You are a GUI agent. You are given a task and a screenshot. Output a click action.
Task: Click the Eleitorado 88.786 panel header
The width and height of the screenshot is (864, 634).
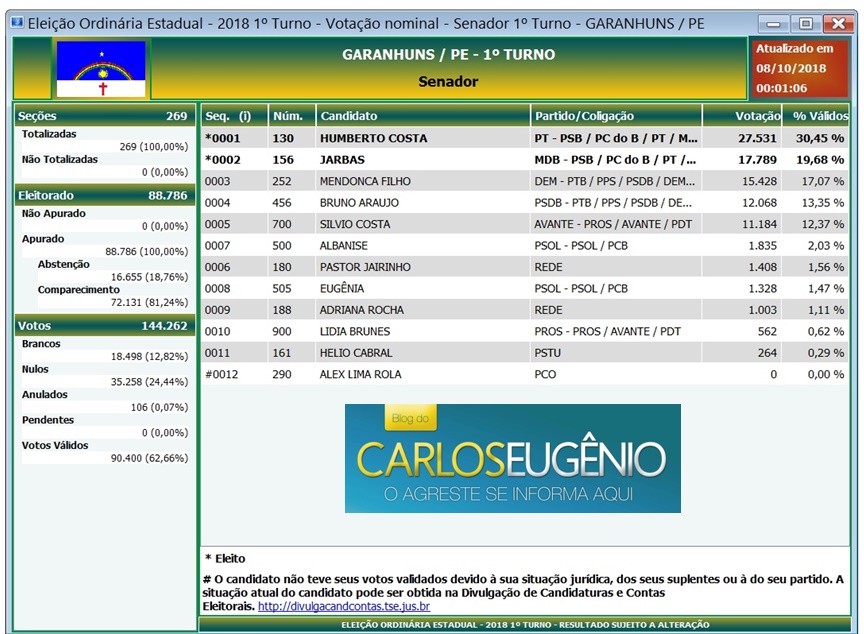point(104,196)
